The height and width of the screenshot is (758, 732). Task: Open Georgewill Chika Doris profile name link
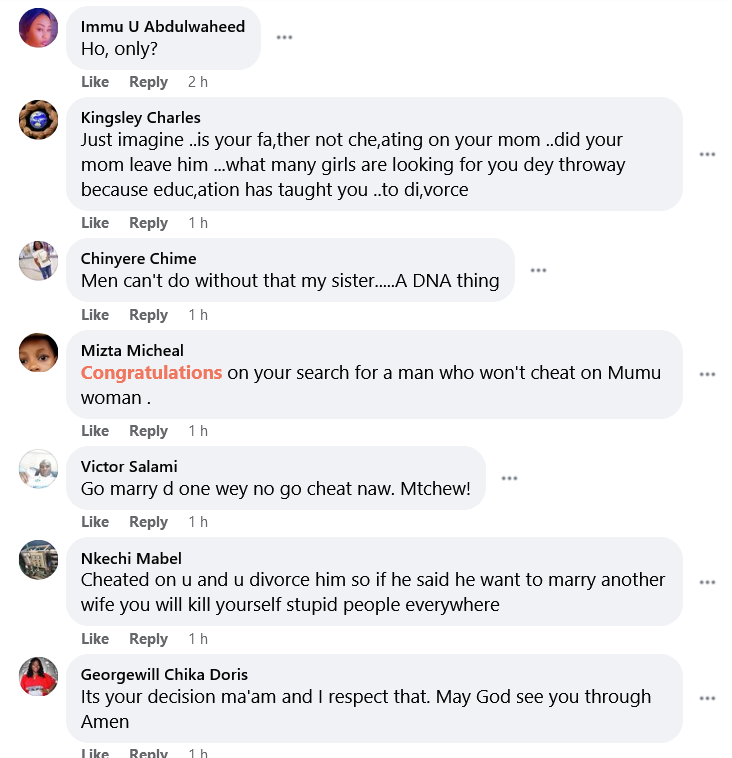(x=164, y=674)
